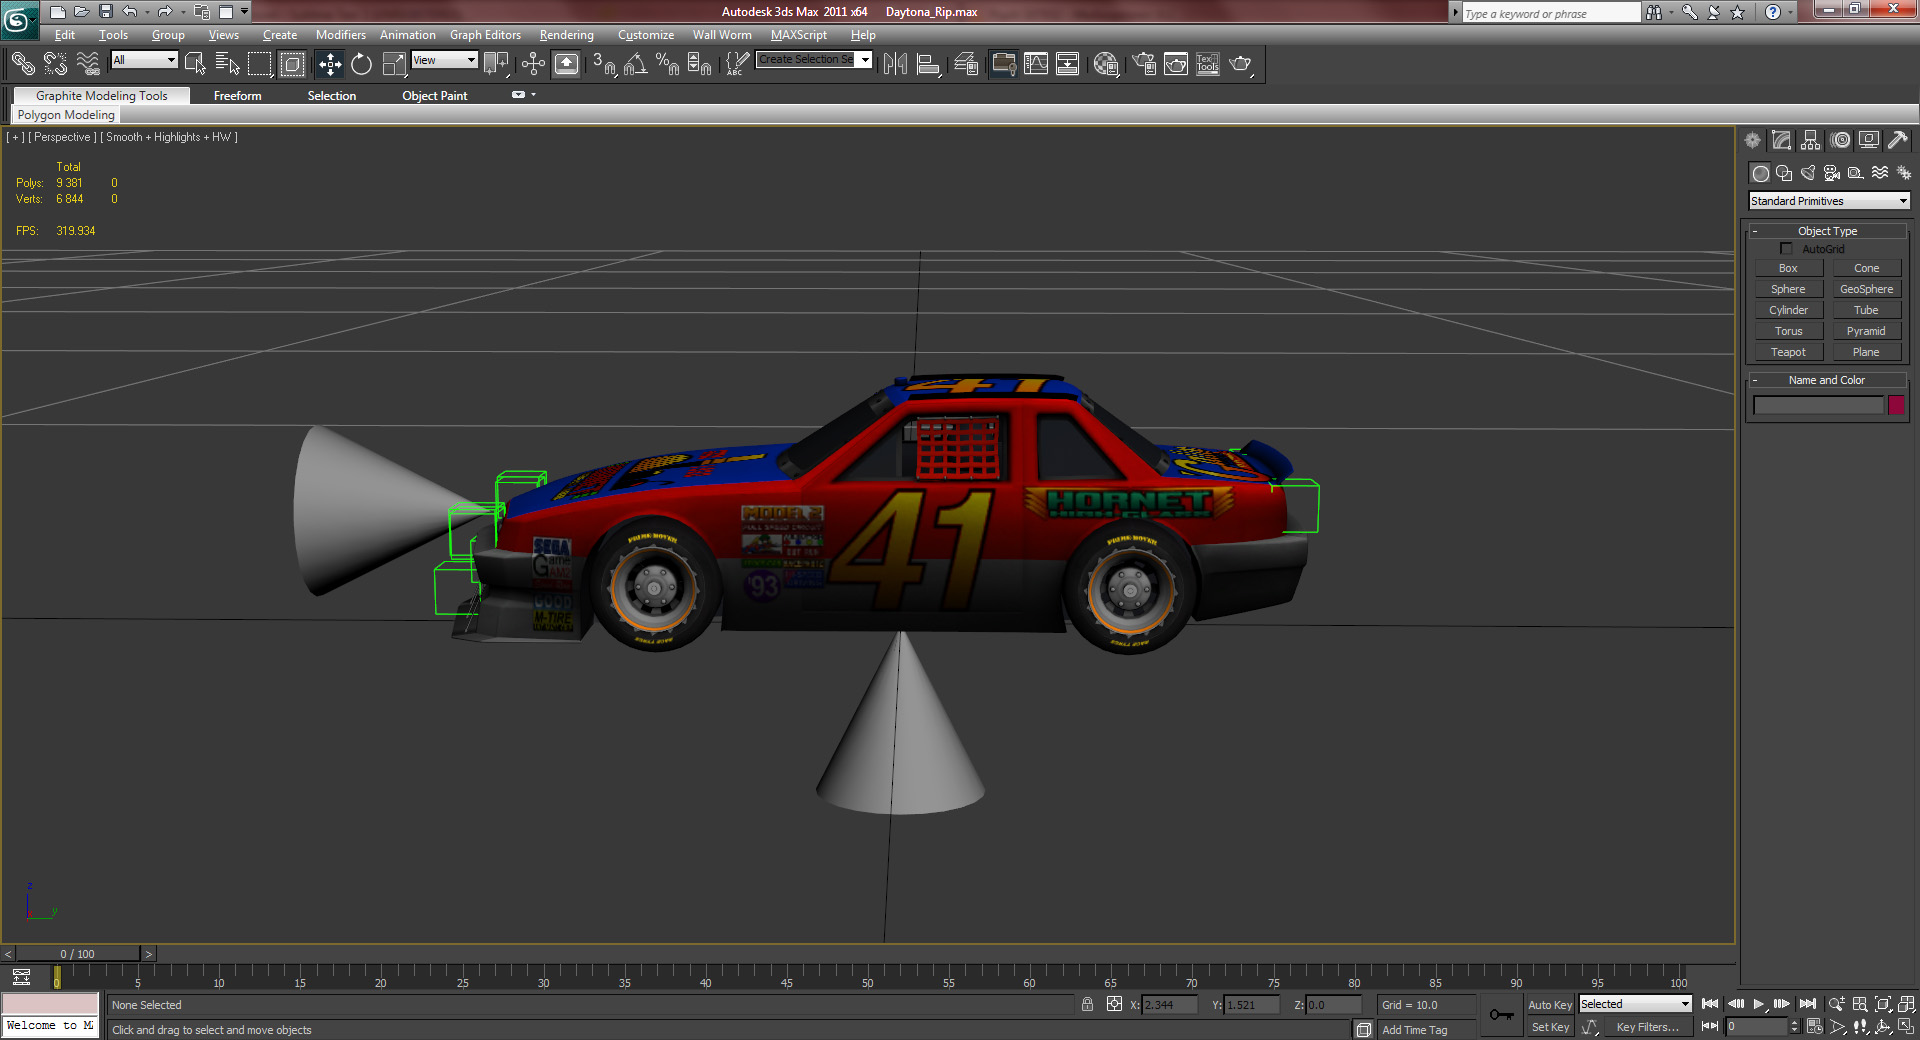Toggle Window/Crossing selection mode
Screen dimensions: 1920x1040
pyautogui.click(x=292, y=64)
